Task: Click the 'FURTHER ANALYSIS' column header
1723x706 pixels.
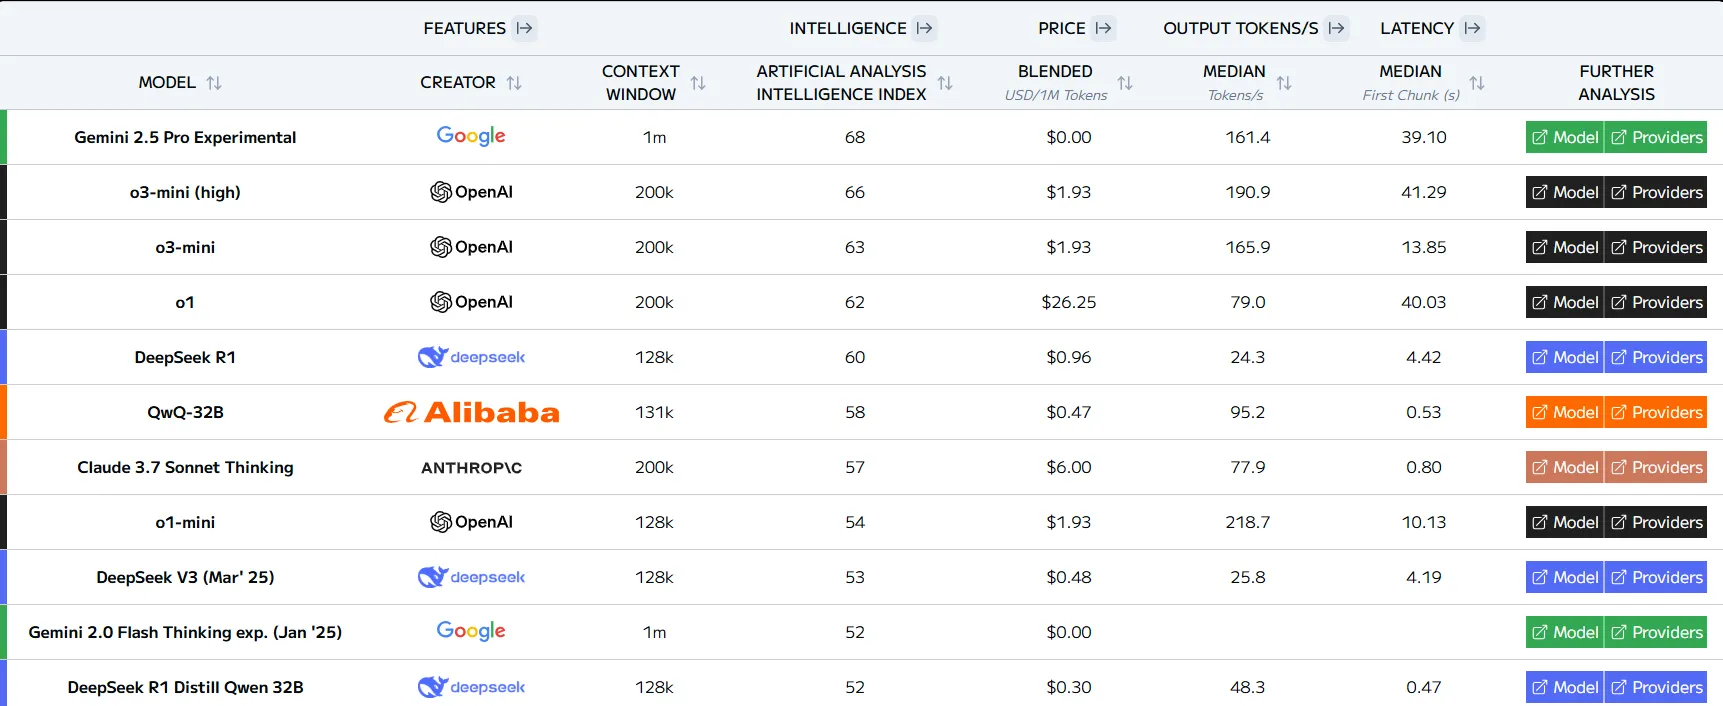Action: (1617, 83)
